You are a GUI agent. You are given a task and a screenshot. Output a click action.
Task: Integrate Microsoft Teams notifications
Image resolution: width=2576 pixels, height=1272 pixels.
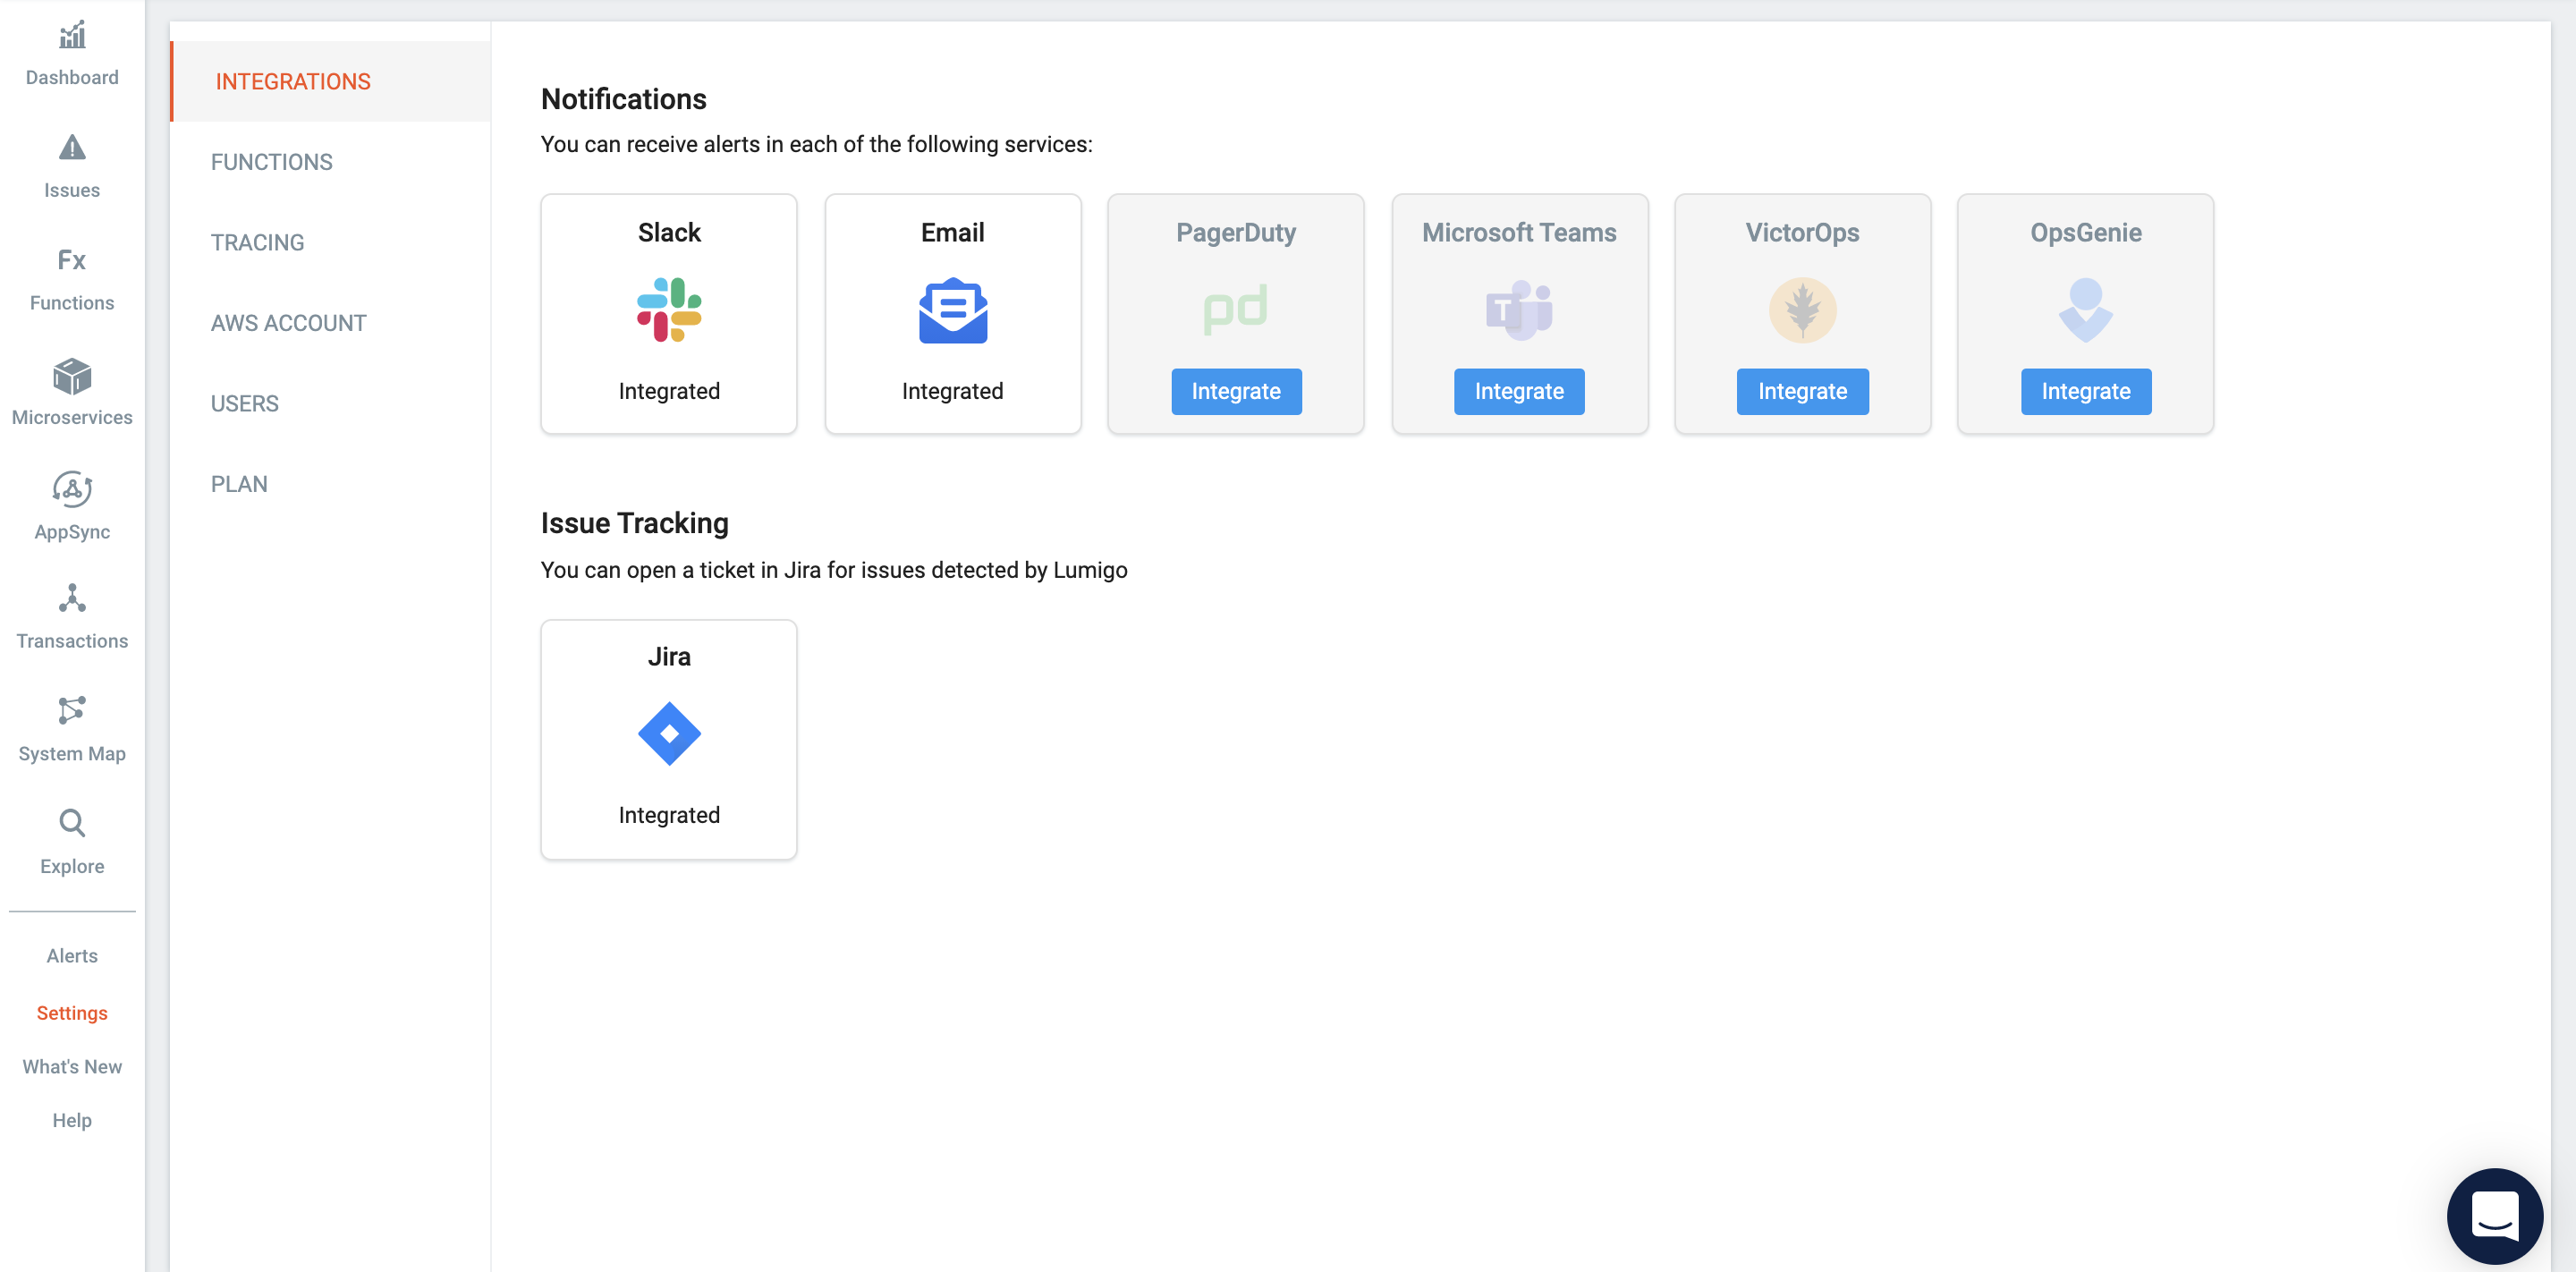pyautogui.click(x=1519, y=391)
